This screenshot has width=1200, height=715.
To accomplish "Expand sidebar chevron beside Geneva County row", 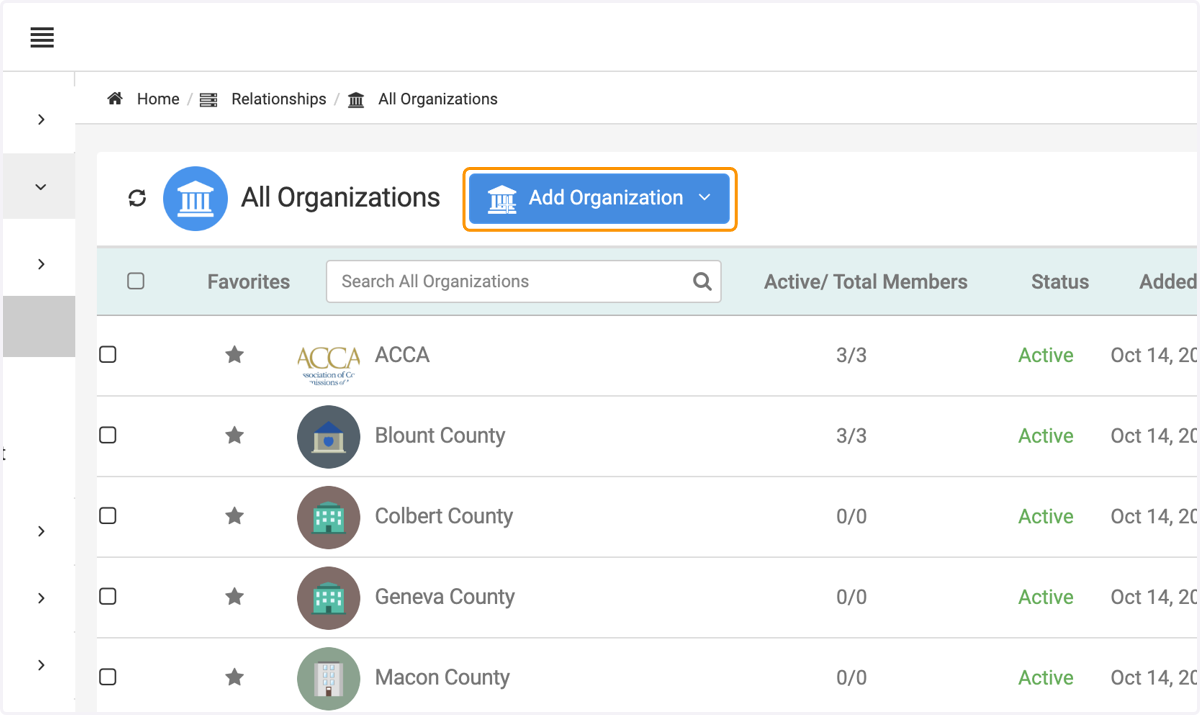I will (41, 598).
